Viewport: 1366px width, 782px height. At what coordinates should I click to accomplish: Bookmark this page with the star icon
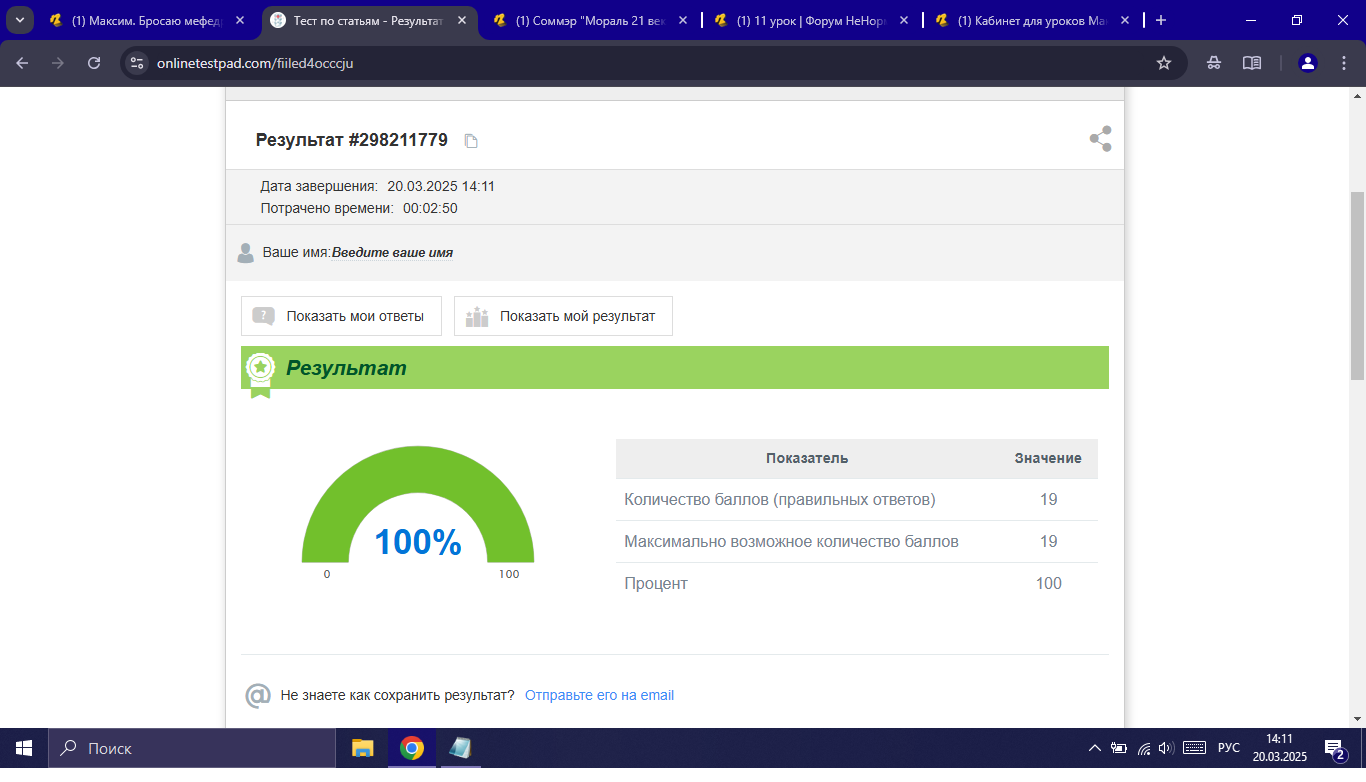point(1163,63)
